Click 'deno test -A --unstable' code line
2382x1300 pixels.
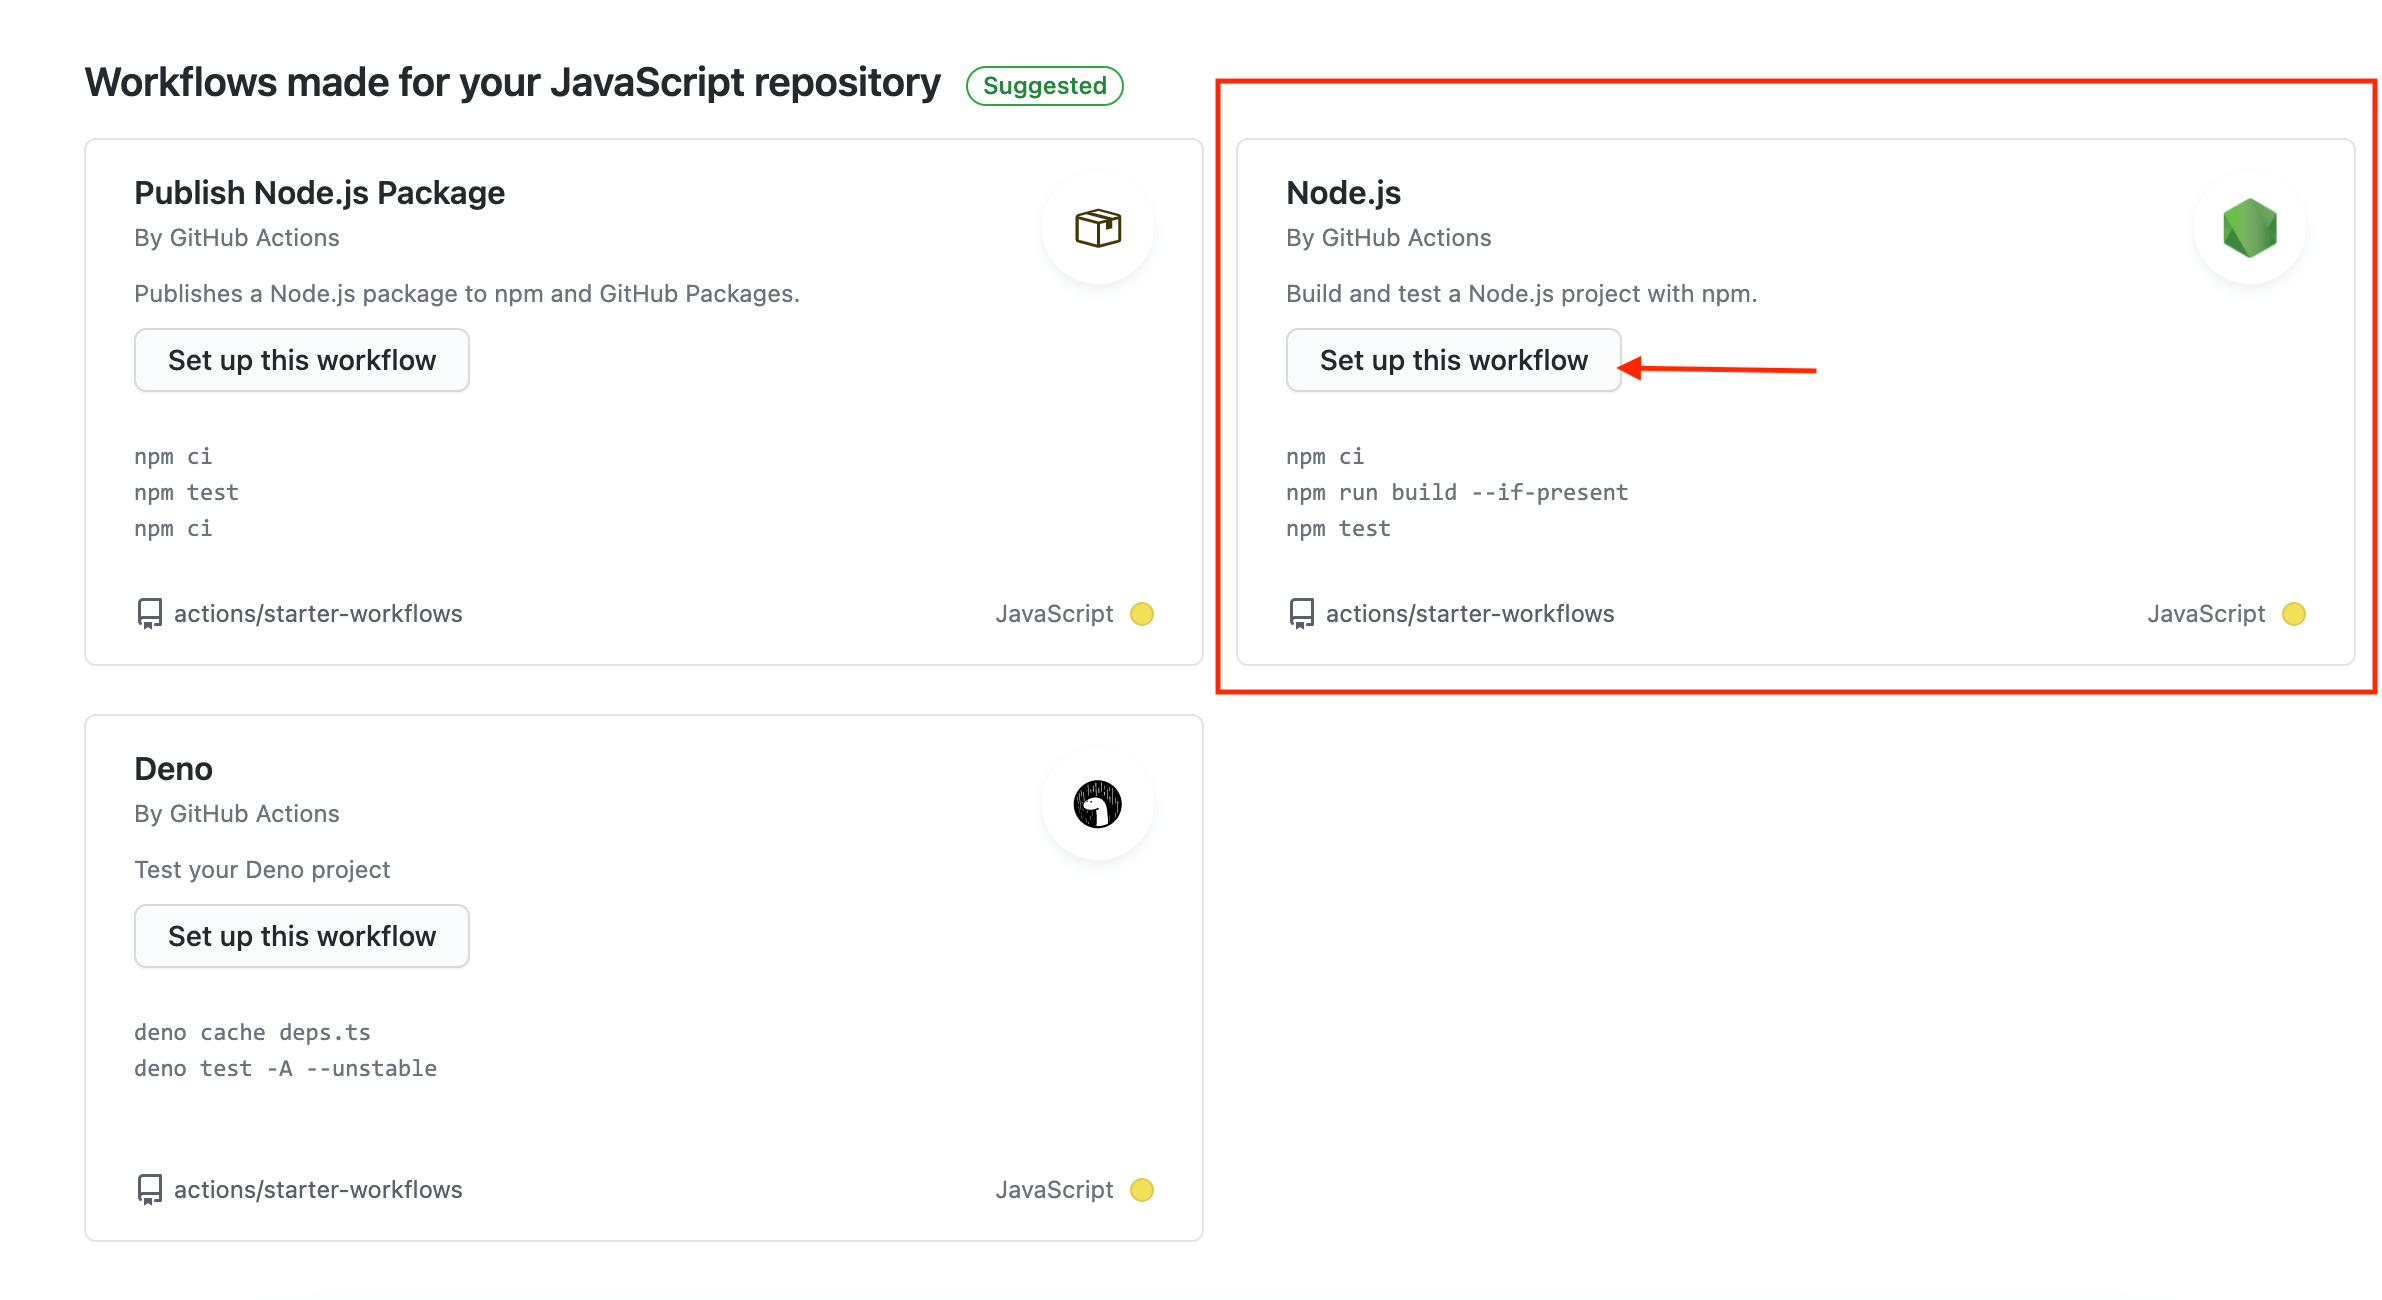[x=285, y=1069]
